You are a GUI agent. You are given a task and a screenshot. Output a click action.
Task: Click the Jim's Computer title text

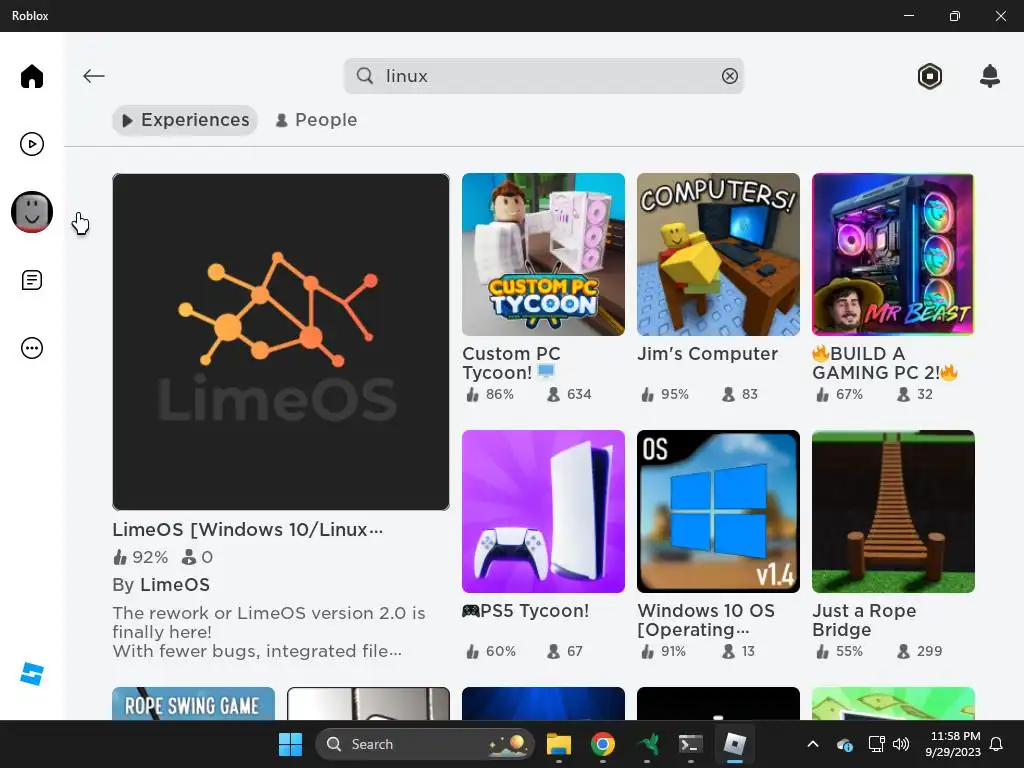tap(707, 353)
